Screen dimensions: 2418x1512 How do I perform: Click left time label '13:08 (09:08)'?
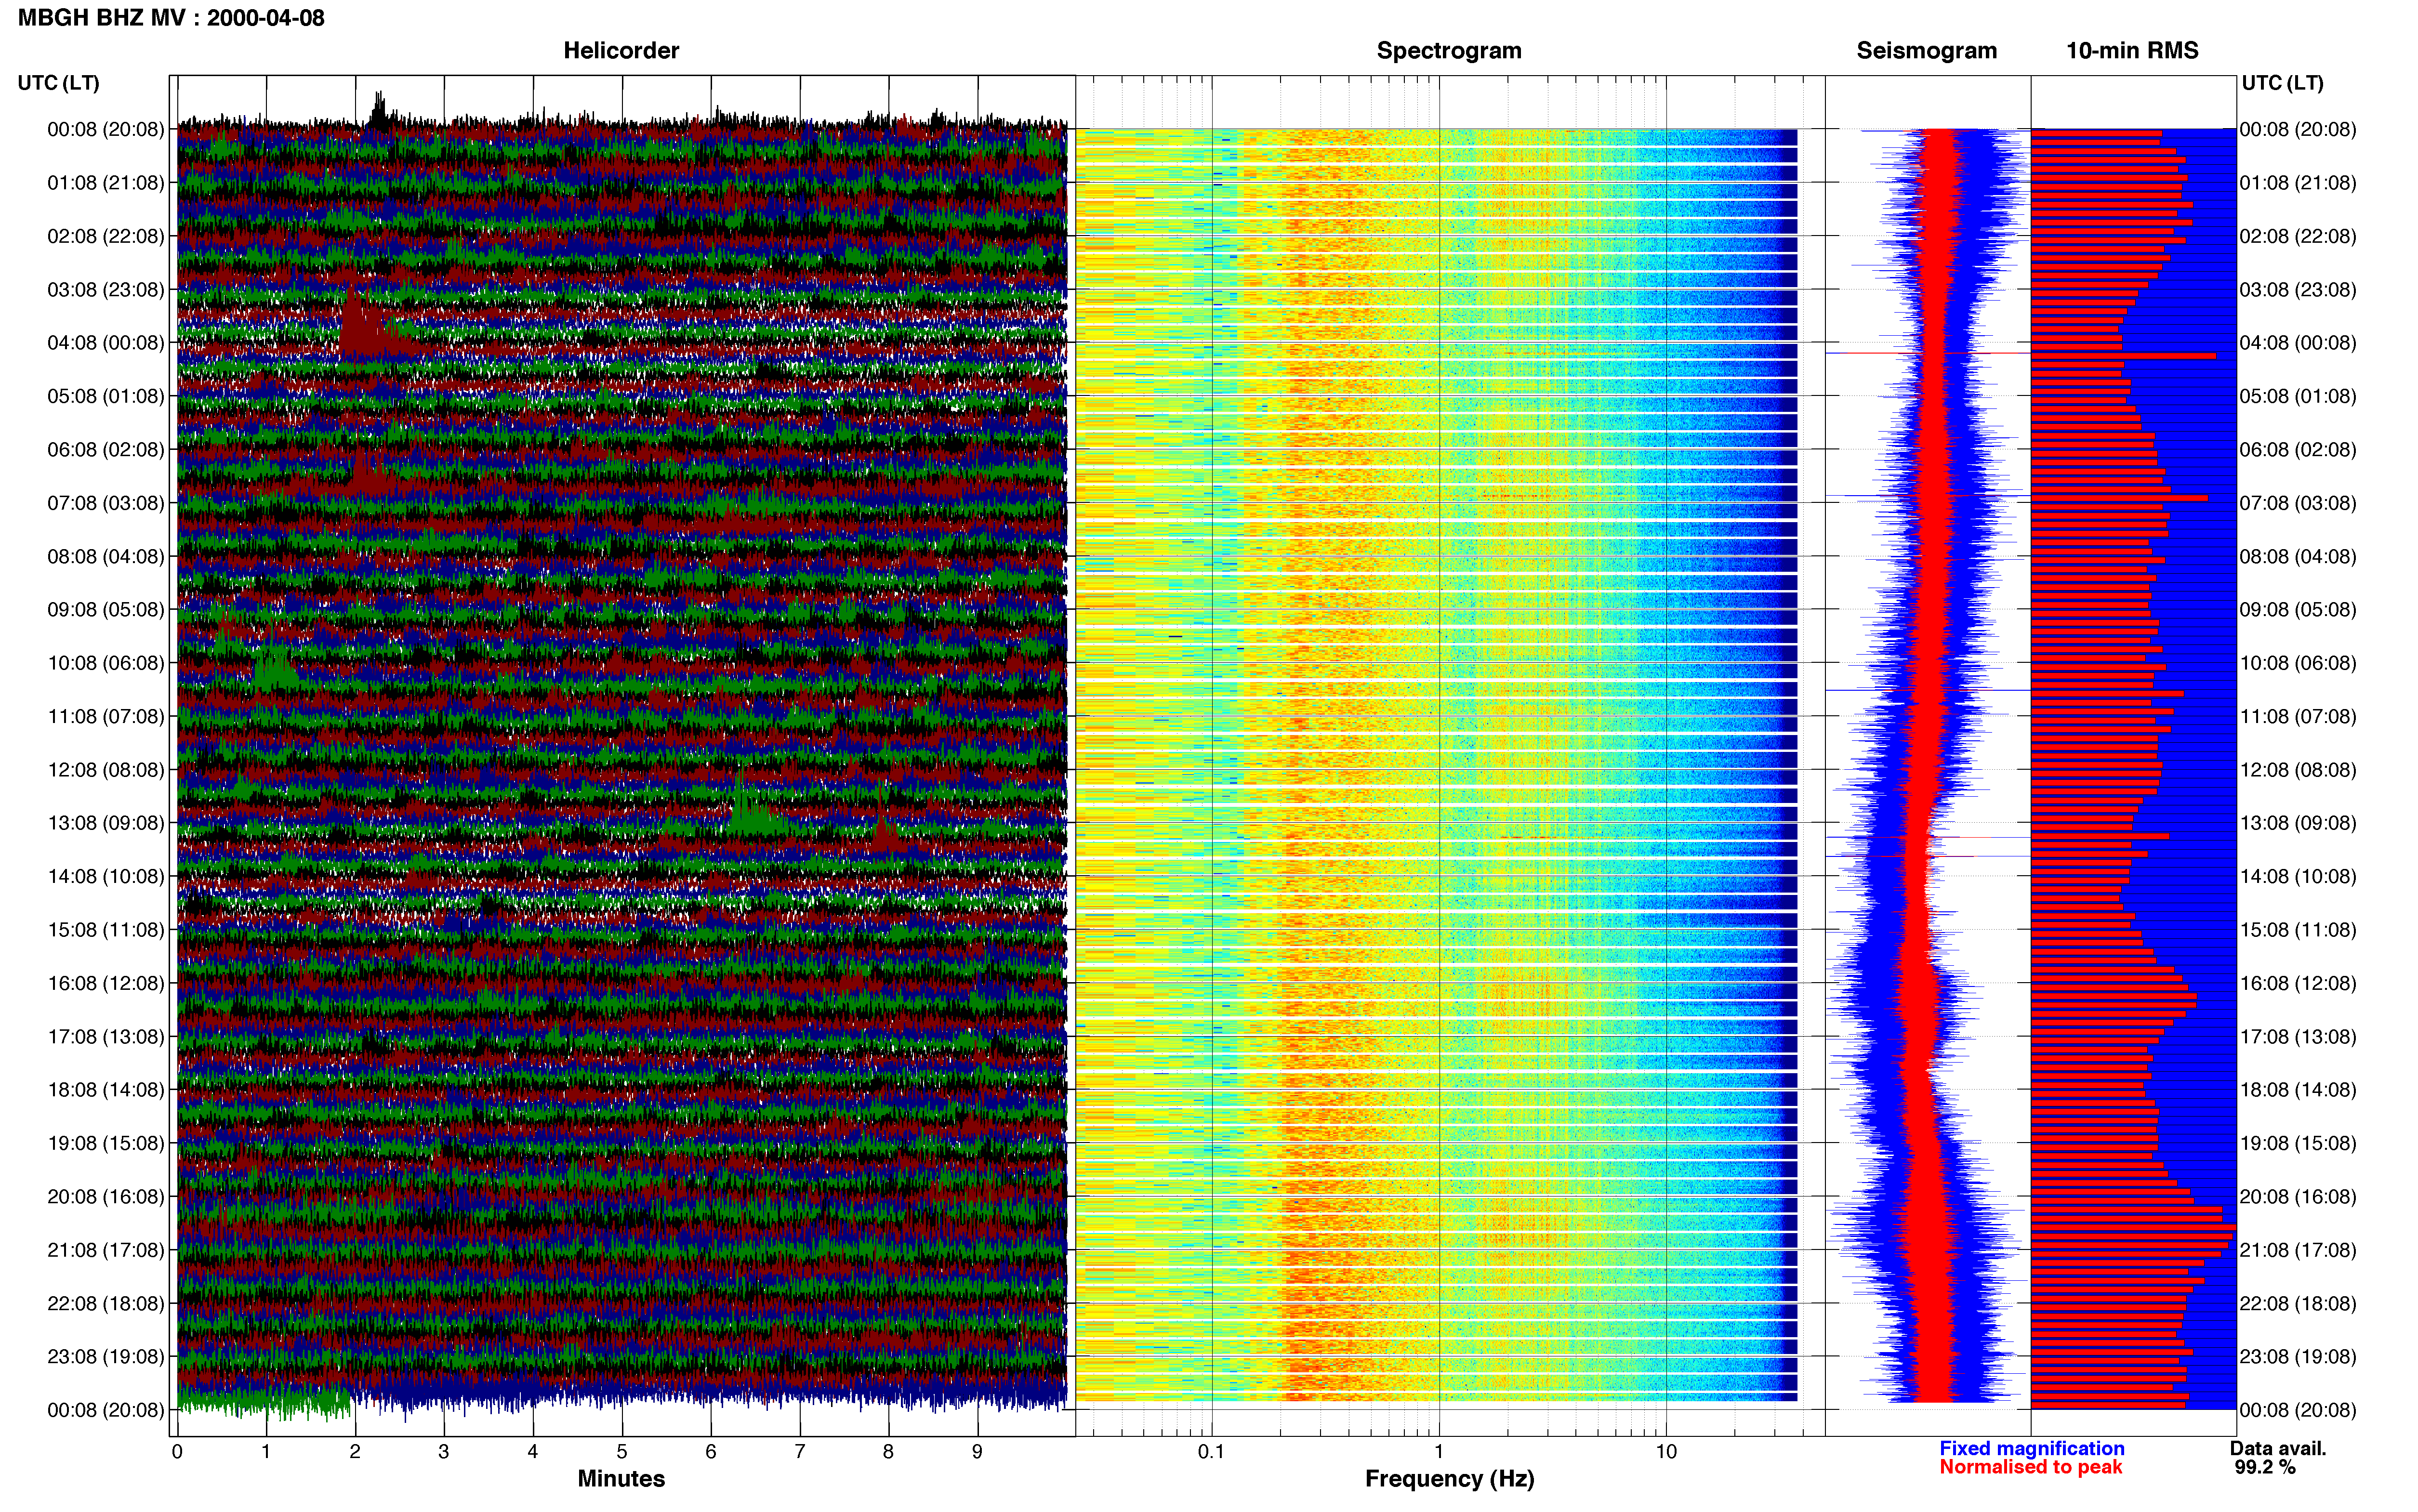[106, 823]
